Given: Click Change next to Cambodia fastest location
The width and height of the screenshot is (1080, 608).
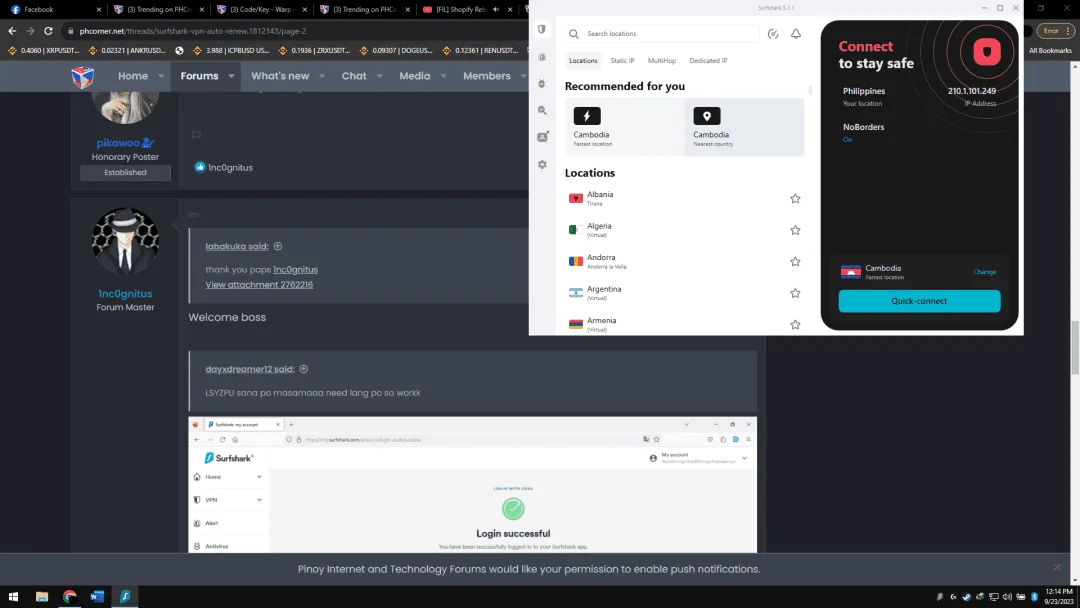Looking at the screenshot, I should pos(984,272).
